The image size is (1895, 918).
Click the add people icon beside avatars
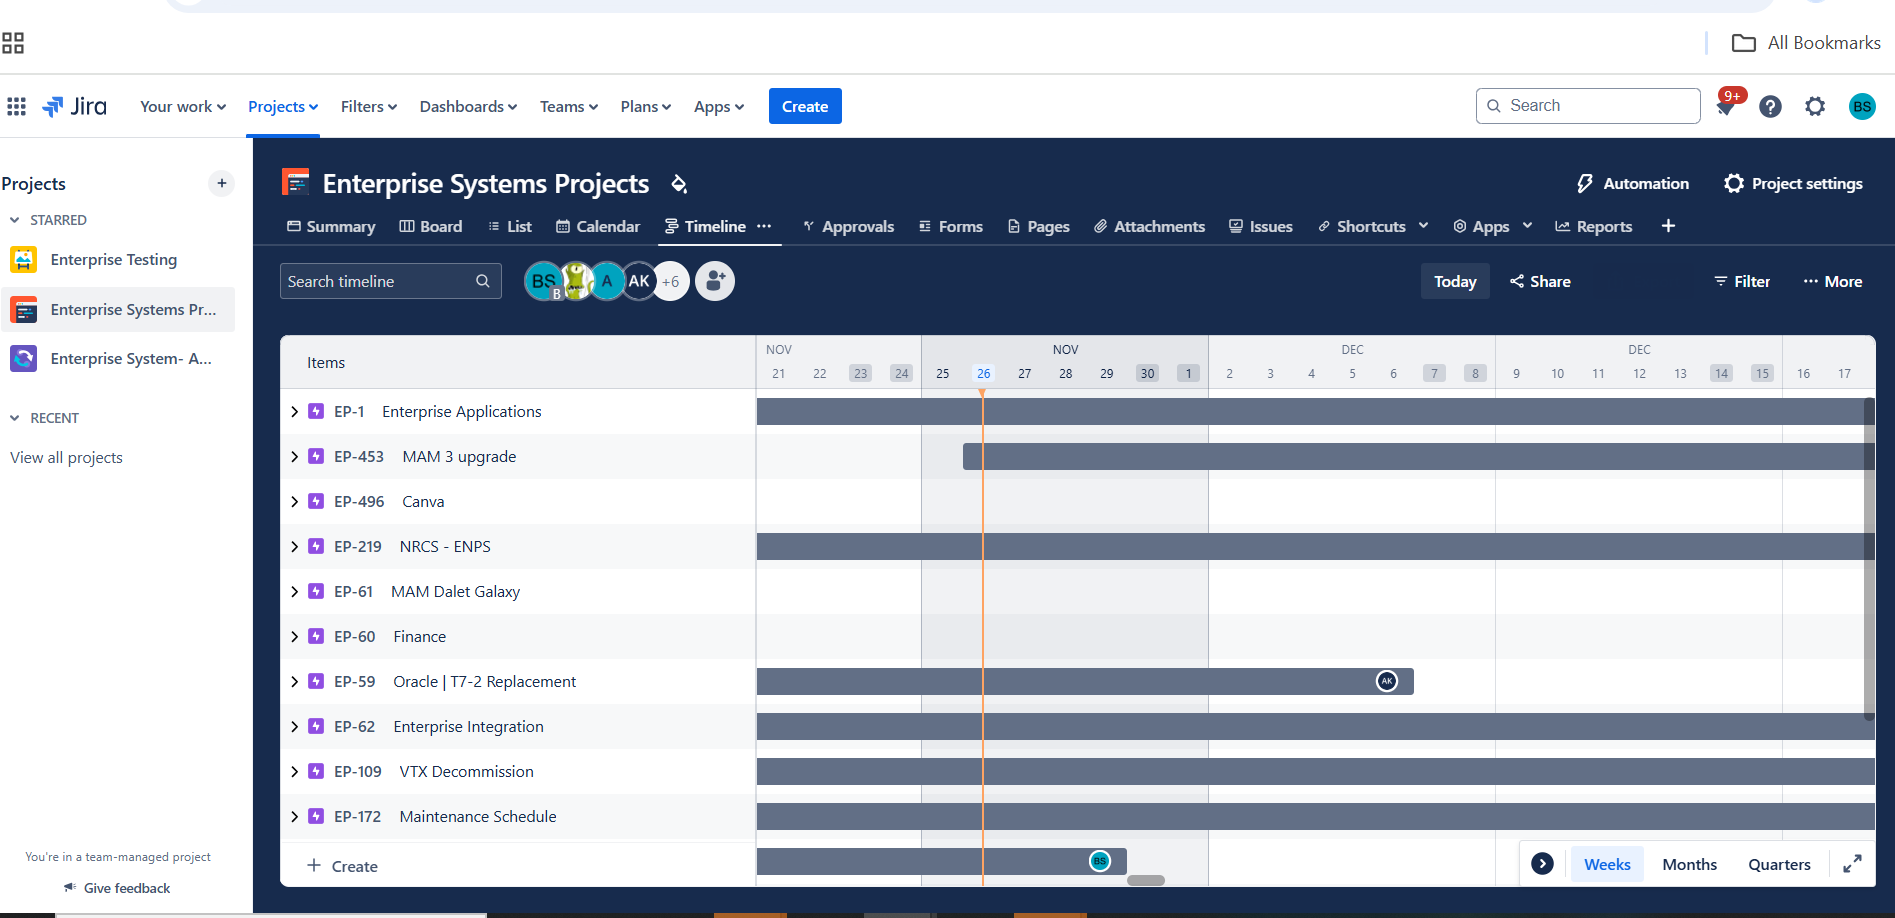pos(714,281)
